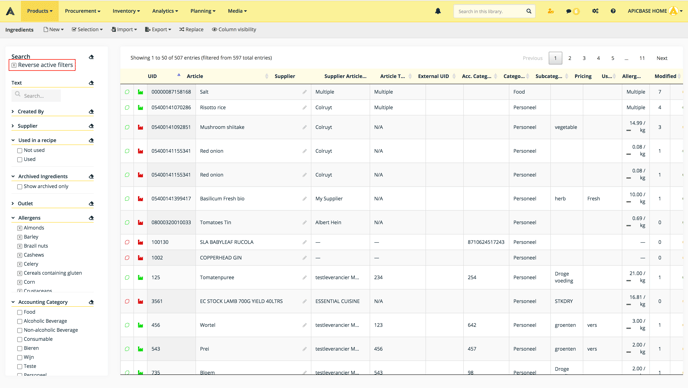Open the help question mark icon
The width and height of the screenshot is (688, 388).
[x=613, y=11]
